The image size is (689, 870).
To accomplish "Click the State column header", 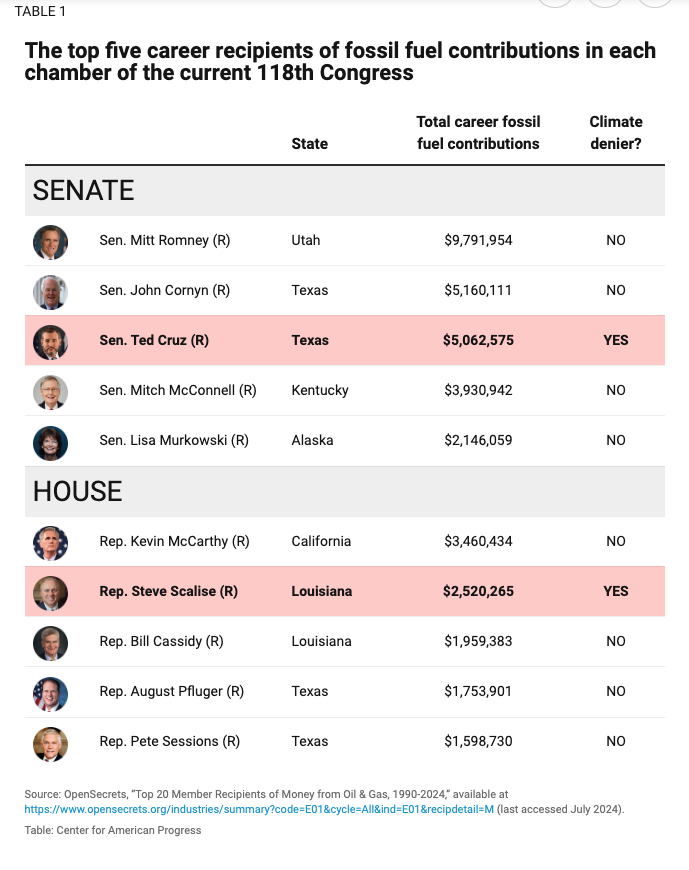I will point(309,144).
